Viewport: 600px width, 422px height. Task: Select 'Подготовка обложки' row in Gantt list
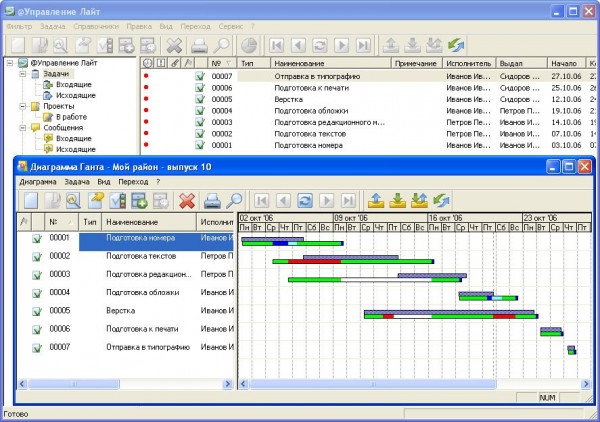click(x=125, y=293)
